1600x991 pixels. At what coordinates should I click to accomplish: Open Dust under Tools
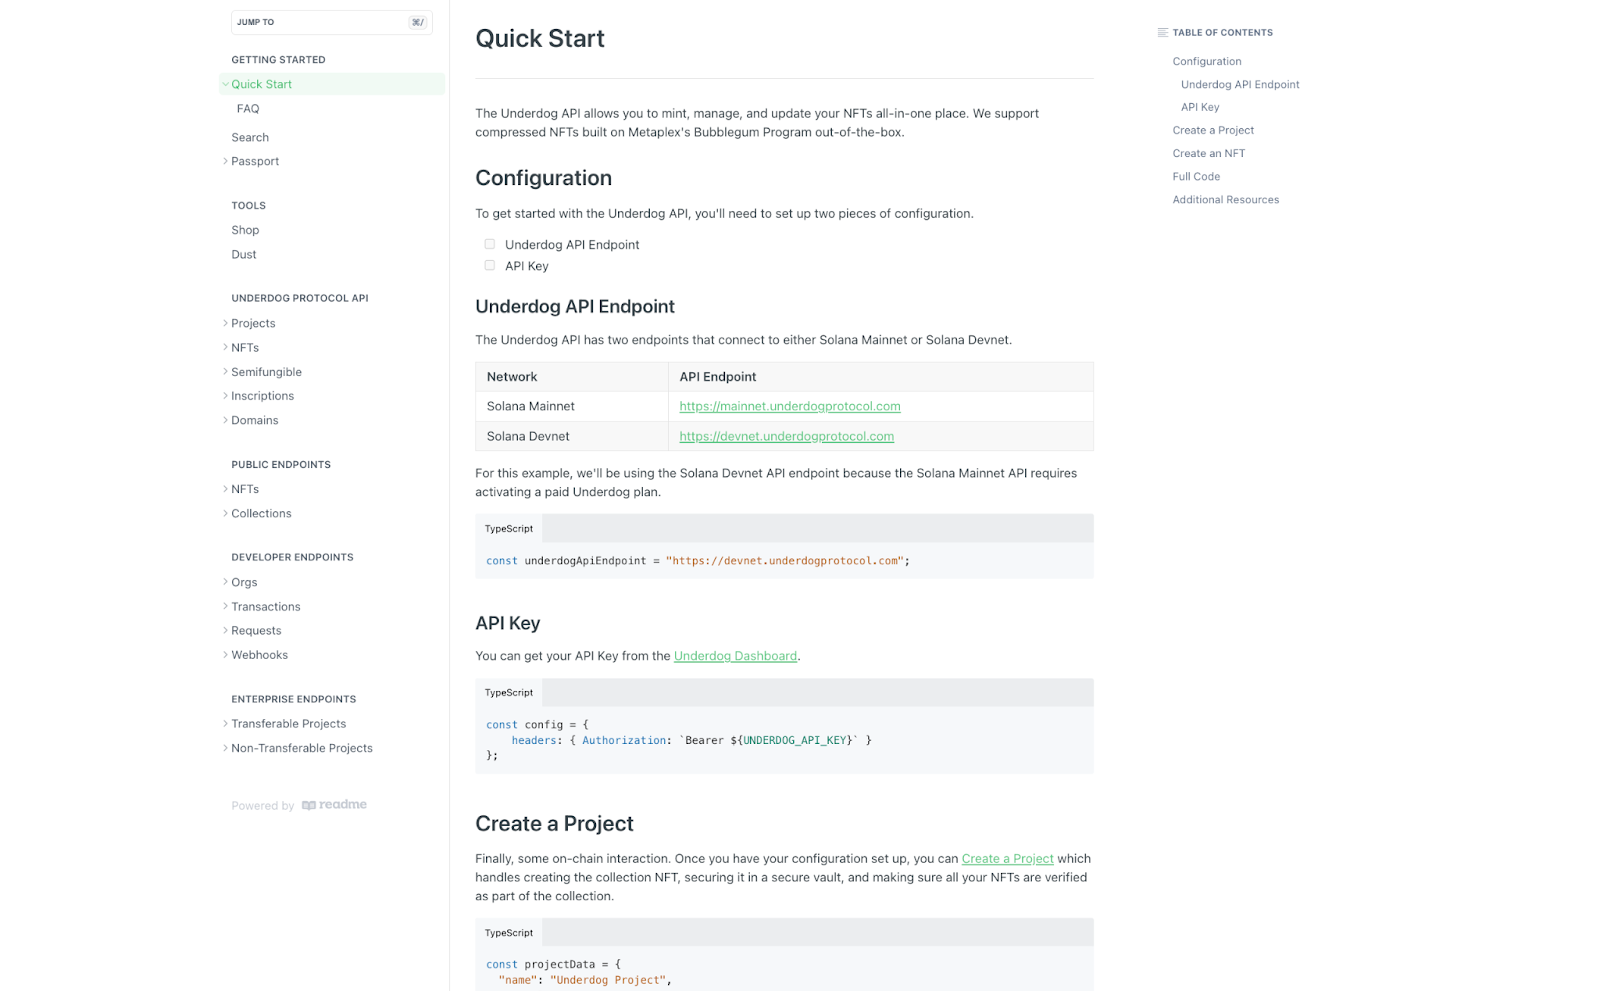pos(244,254)
